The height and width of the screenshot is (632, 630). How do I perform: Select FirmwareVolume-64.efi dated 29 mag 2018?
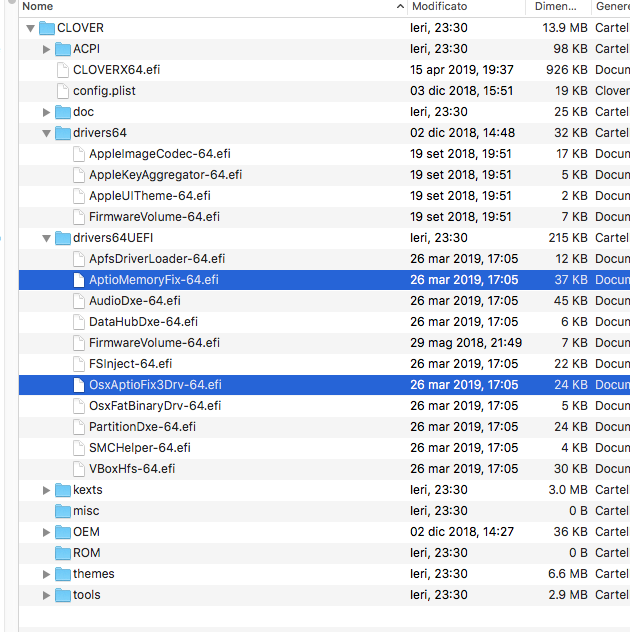[x=154, y=343]
